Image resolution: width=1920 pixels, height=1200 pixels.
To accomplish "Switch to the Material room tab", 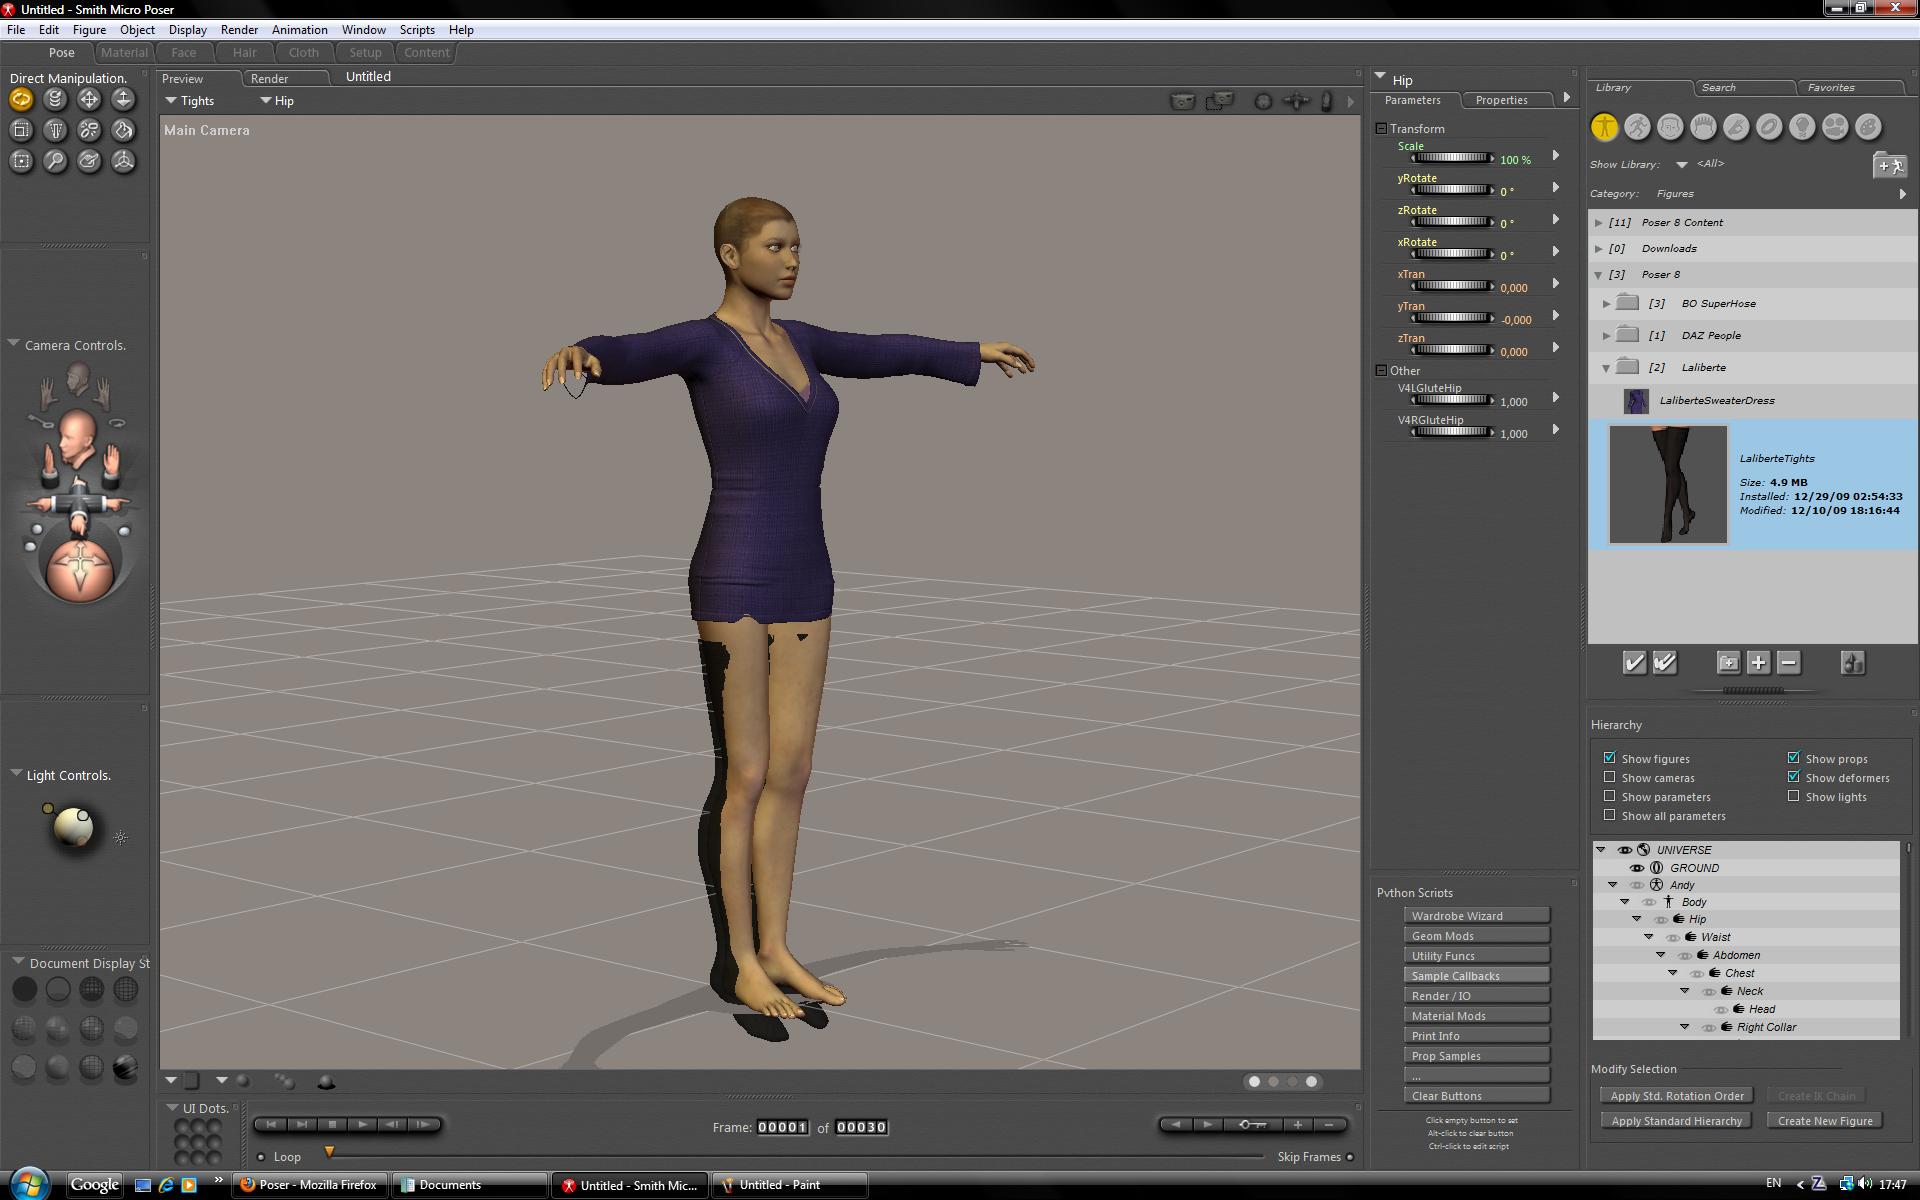I will pyautogui.click(x=124, y=53).
